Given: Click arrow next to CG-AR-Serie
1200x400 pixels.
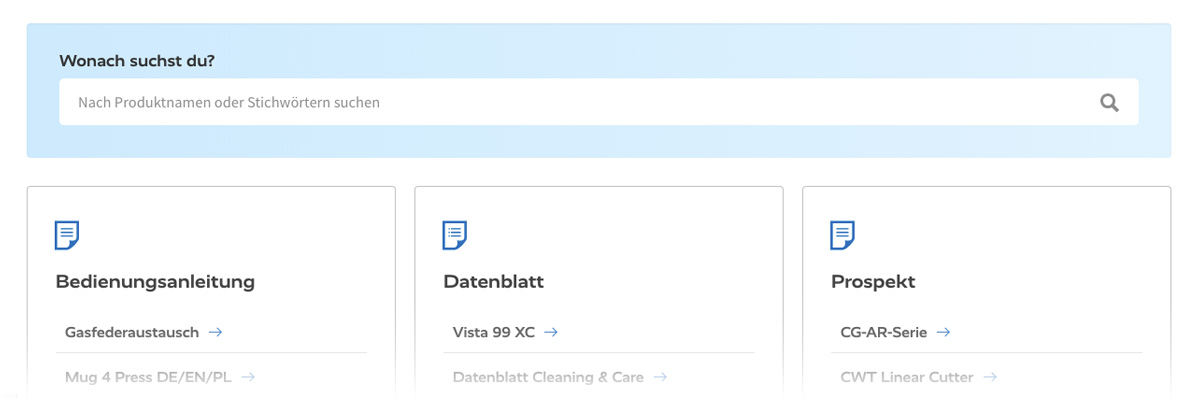Looking at the screenshot, I should pos(943,332).
